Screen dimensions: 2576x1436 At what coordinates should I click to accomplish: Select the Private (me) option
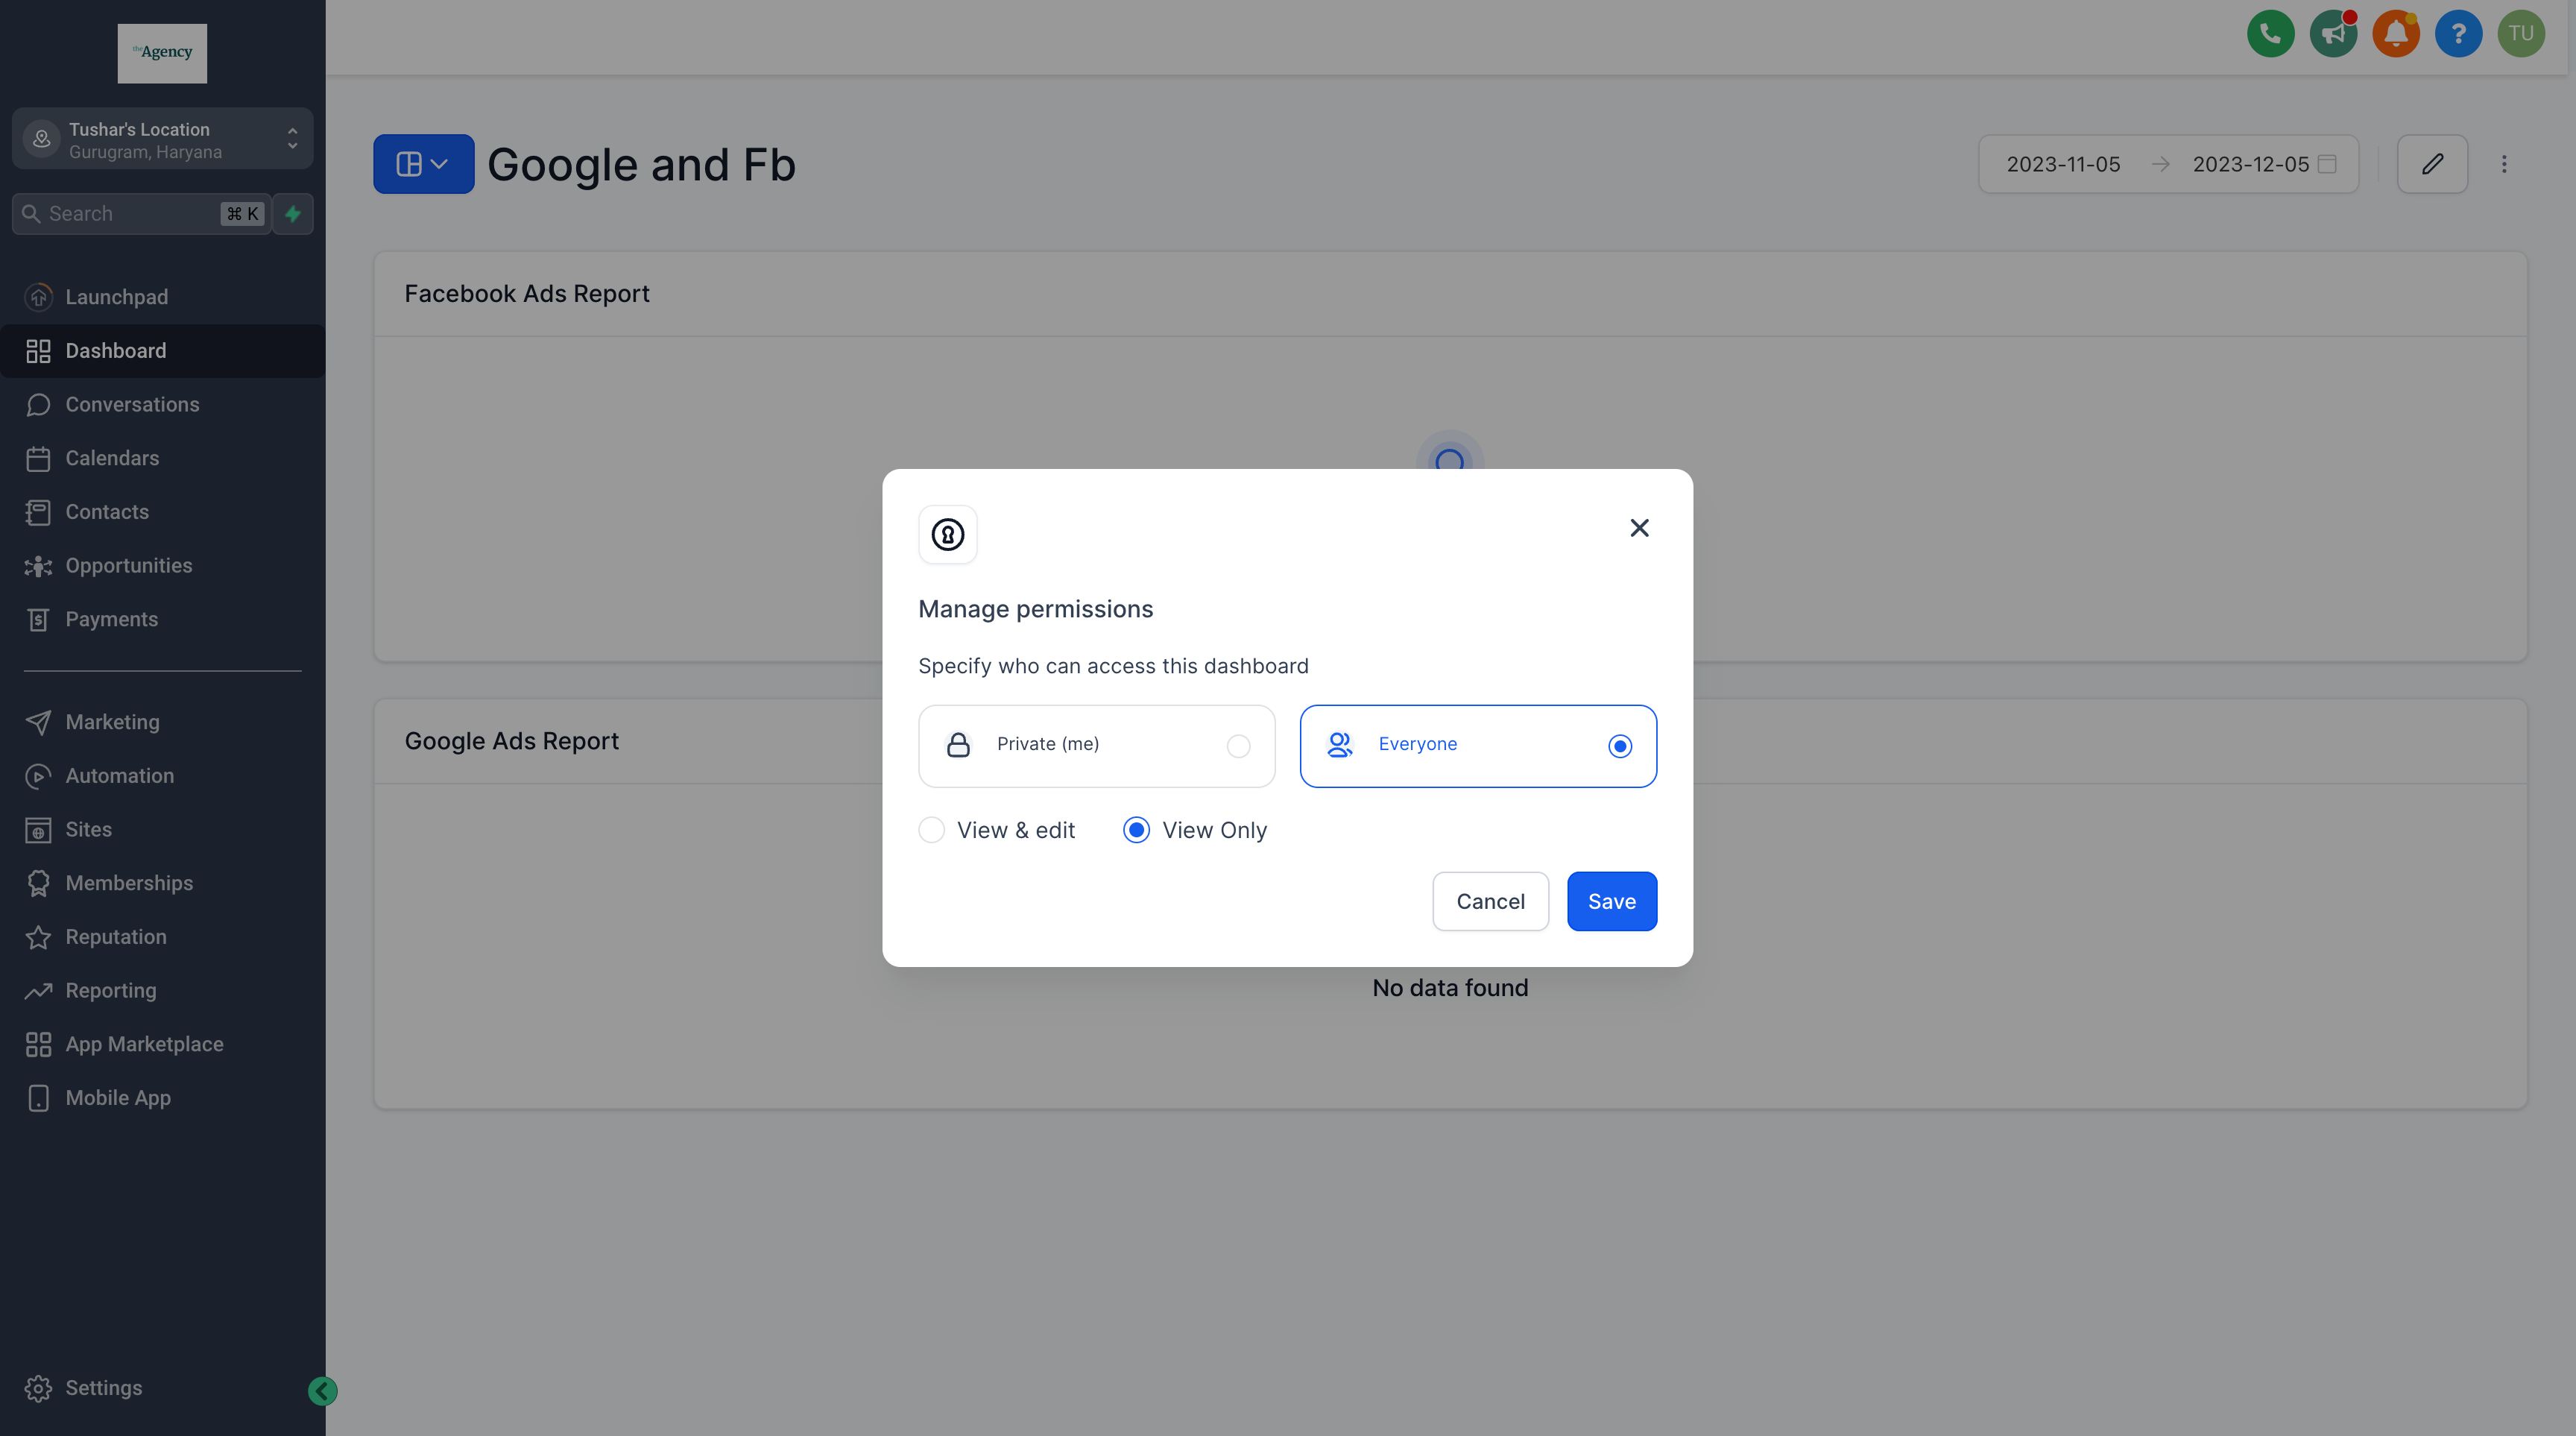pyautogui.click(x=1096, y=746)
